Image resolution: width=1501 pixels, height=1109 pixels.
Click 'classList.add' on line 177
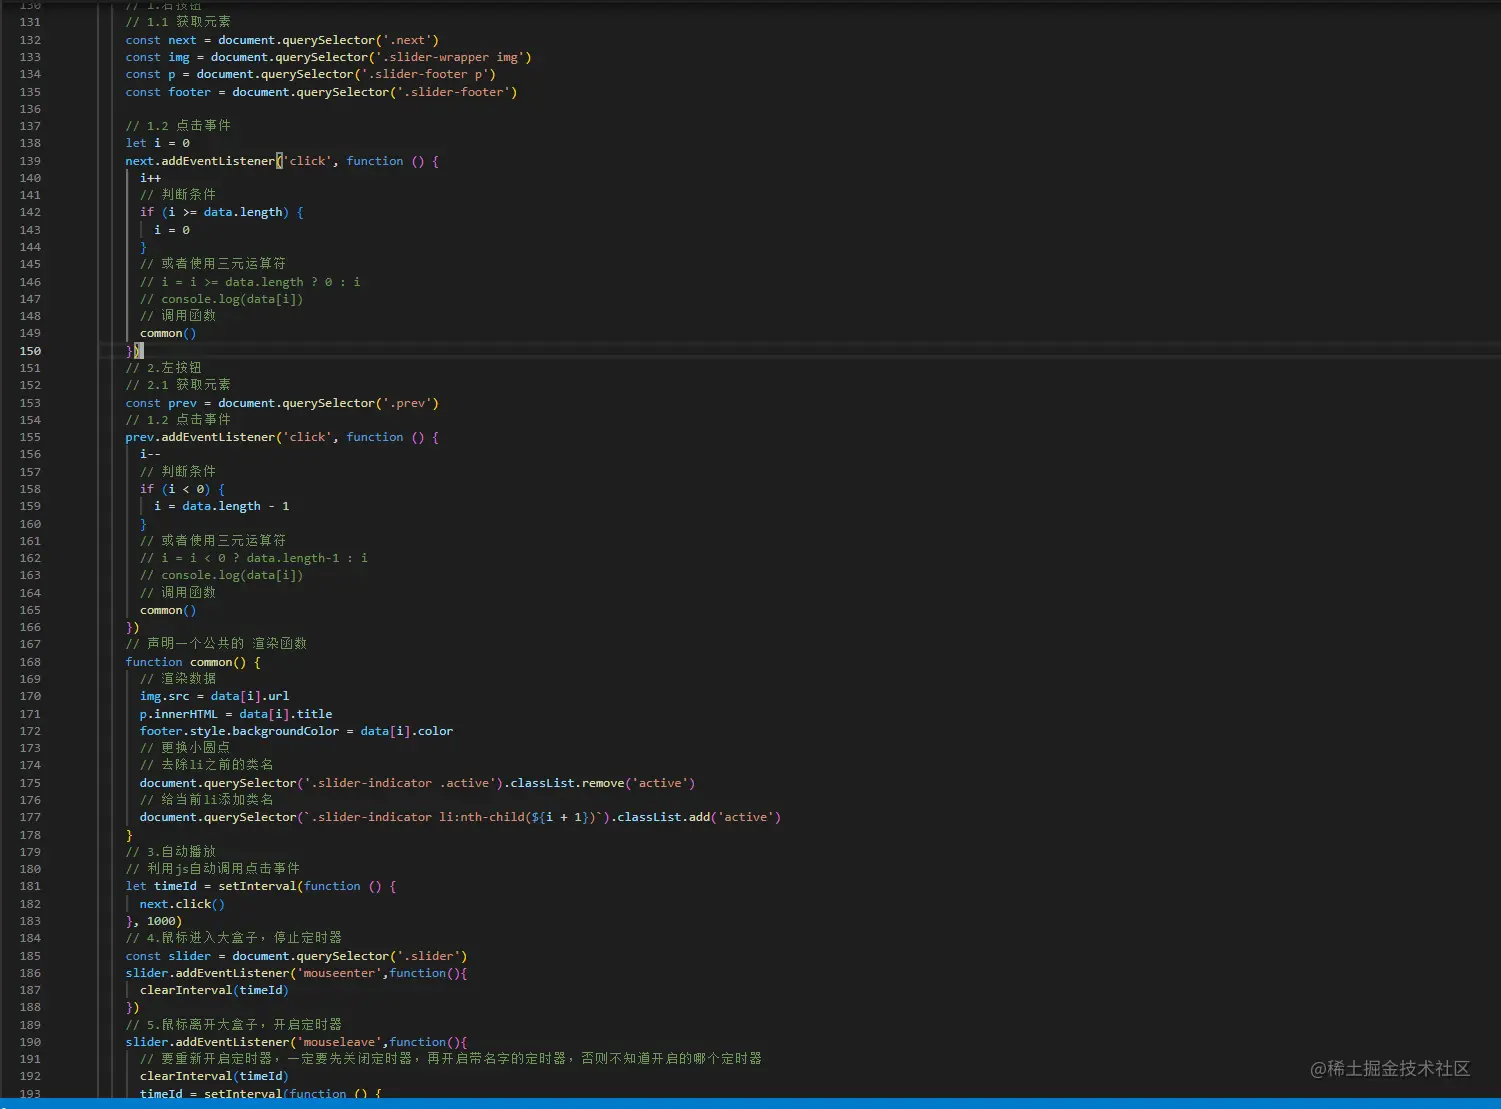pos(663,817)
